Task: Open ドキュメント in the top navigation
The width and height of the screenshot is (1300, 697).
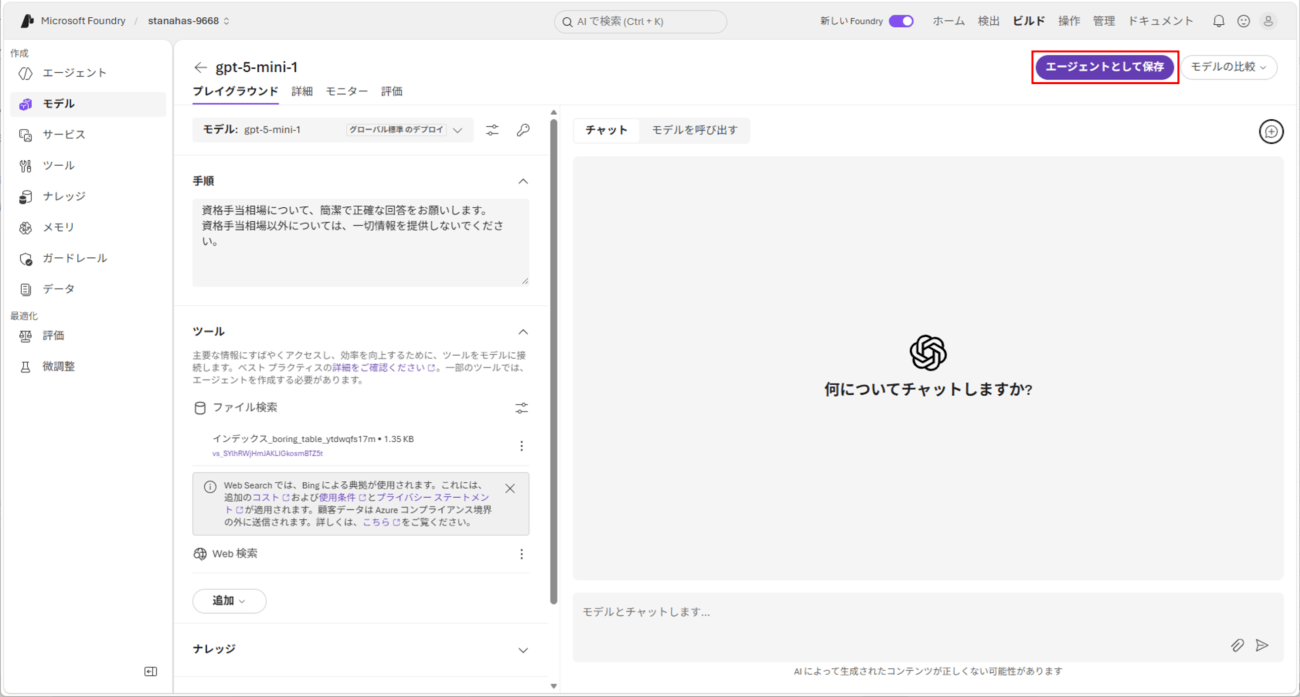Action: click(1161, 21)
